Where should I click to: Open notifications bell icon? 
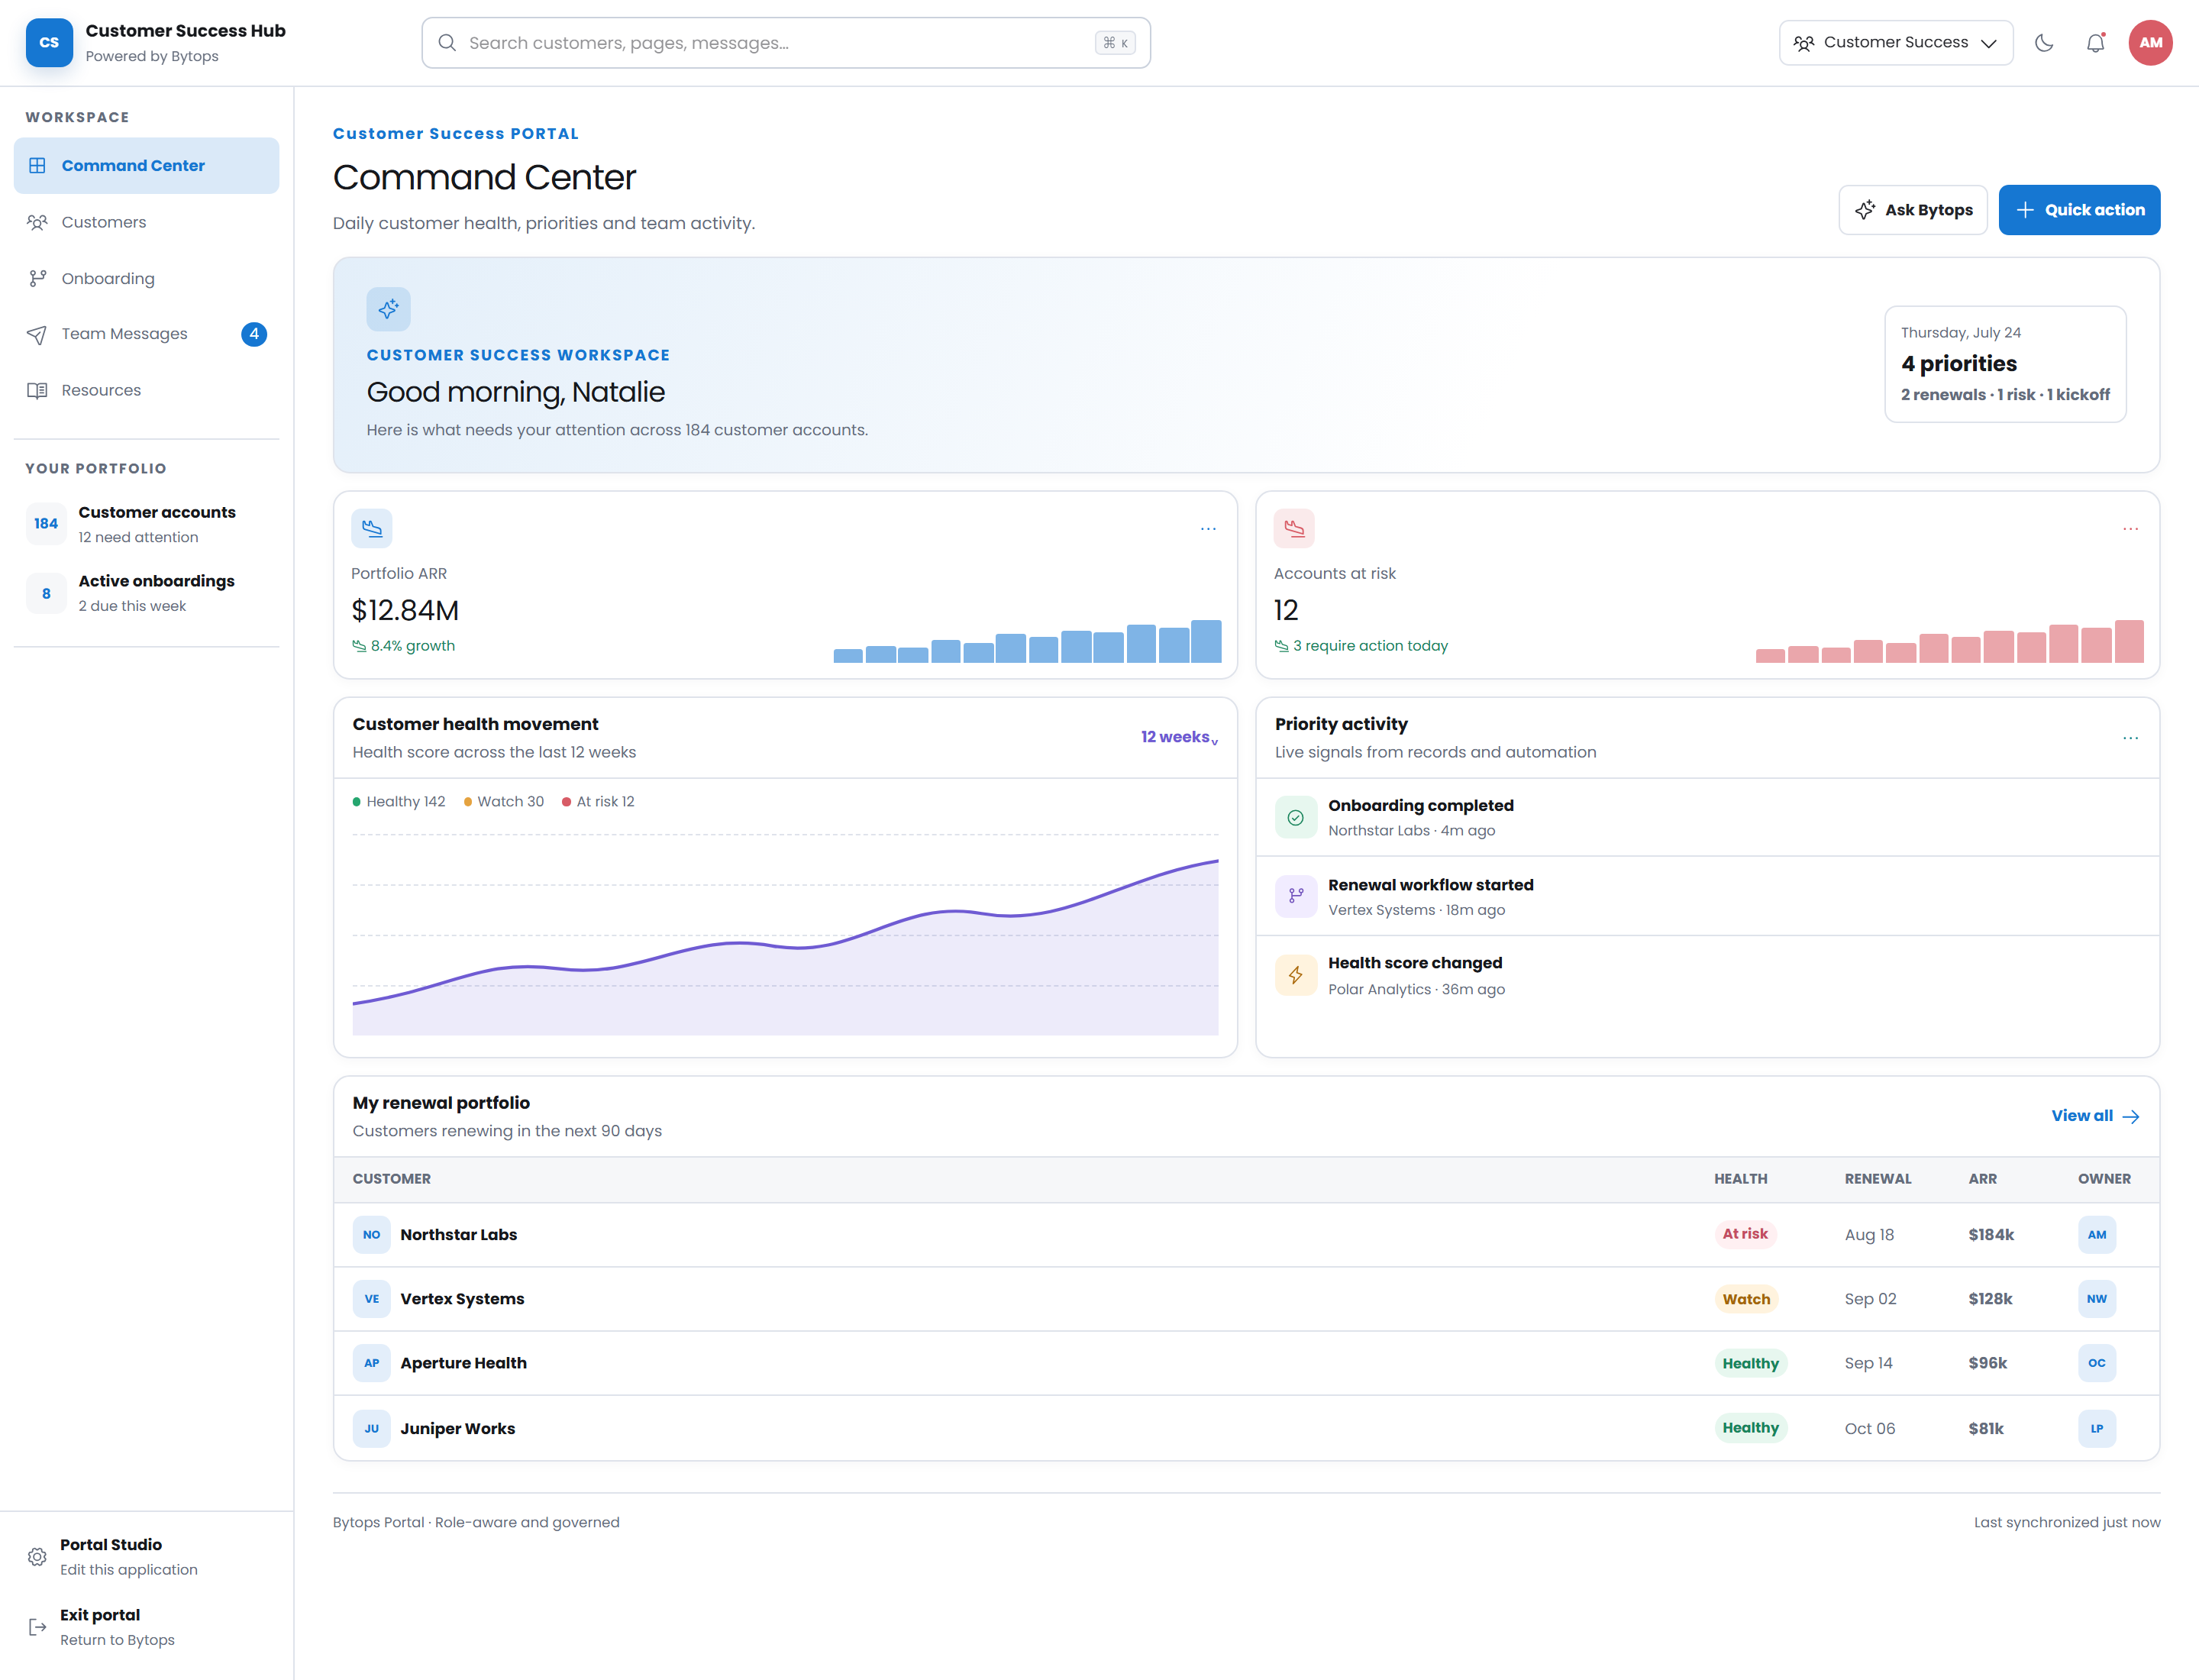[x=2095, y=43]
